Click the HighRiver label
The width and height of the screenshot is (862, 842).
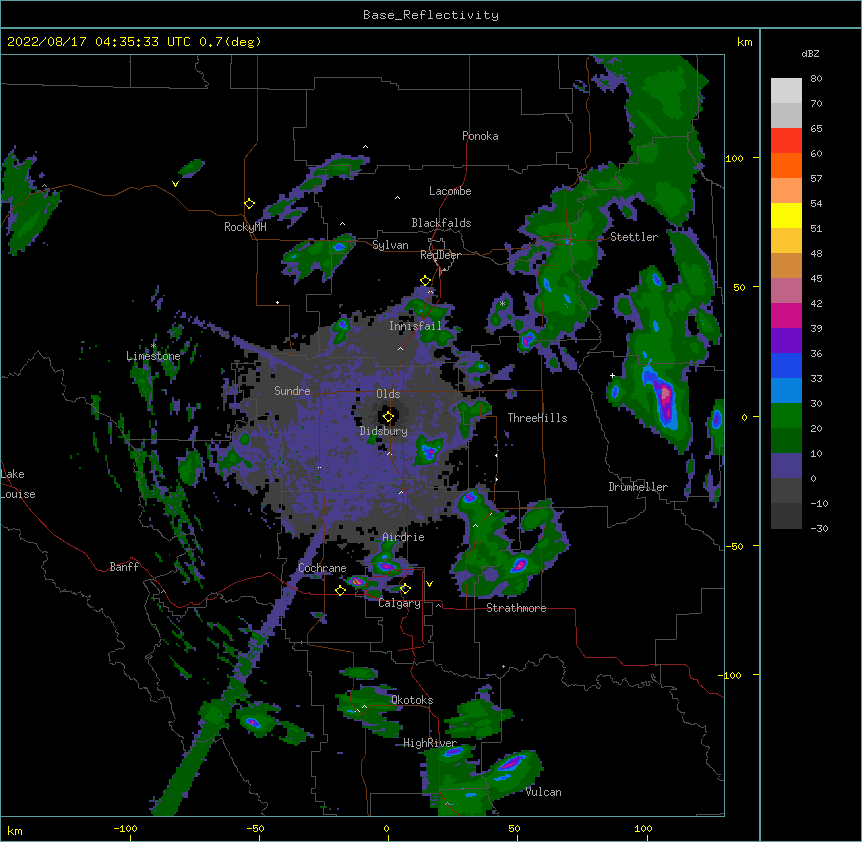[430, 743]
